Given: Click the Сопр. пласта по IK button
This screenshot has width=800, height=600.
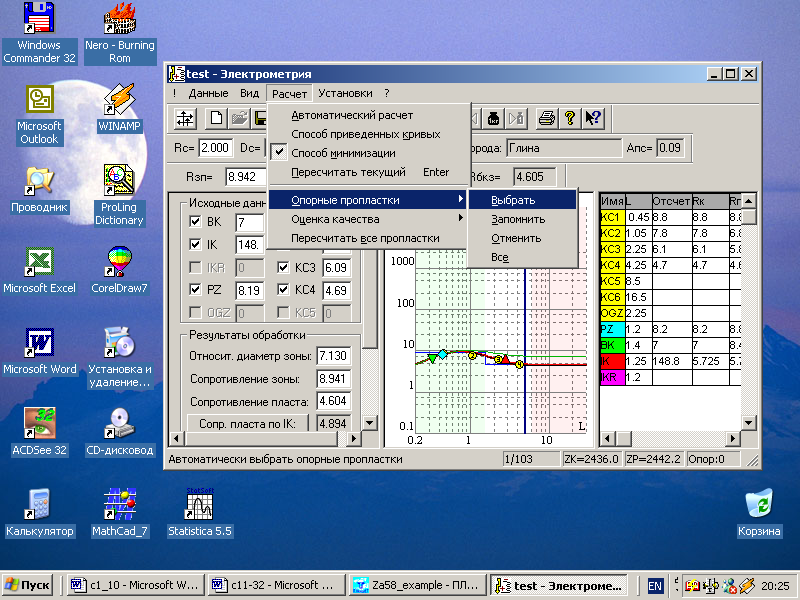Looking at the screenshot, I should tap(248, 423).
